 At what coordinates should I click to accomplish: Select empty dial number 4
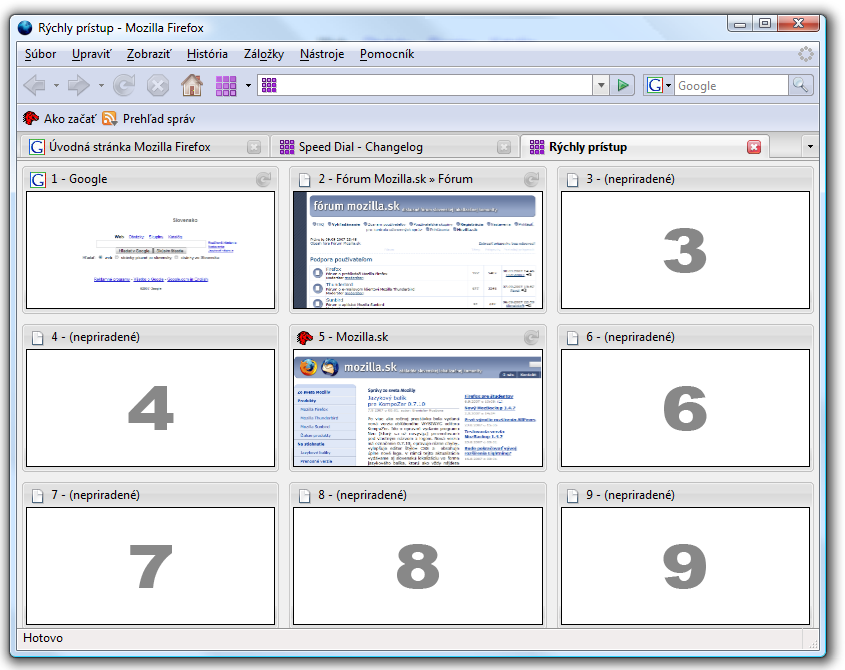(x=150, y=408)
